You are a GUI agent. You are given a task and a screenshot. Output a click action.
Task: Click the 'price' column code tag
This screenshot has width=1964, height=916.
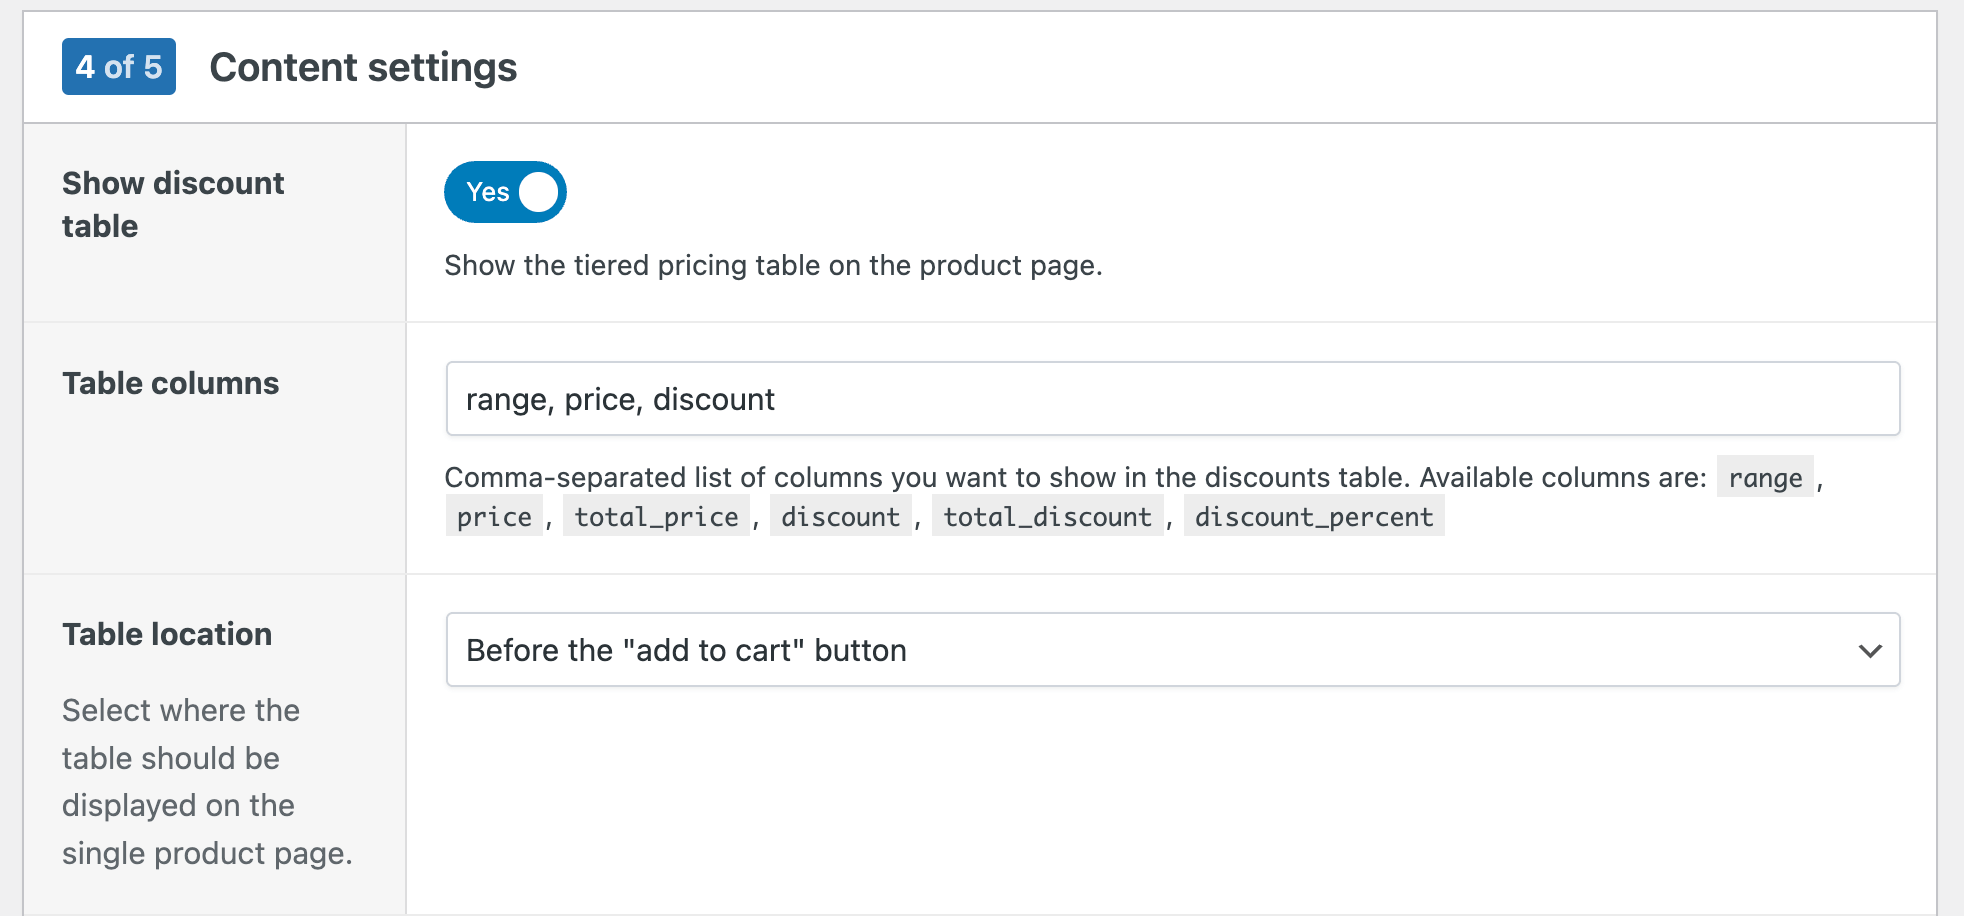pos(494,516)
